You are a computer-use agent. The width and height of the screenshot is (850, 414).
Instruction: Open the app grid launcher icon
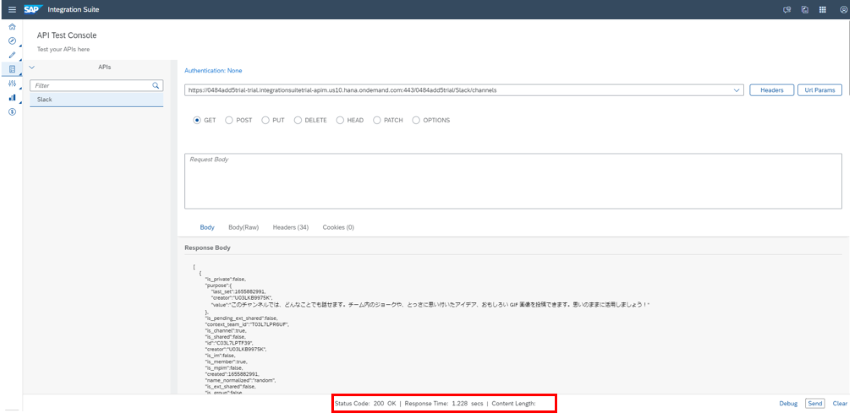822,10
